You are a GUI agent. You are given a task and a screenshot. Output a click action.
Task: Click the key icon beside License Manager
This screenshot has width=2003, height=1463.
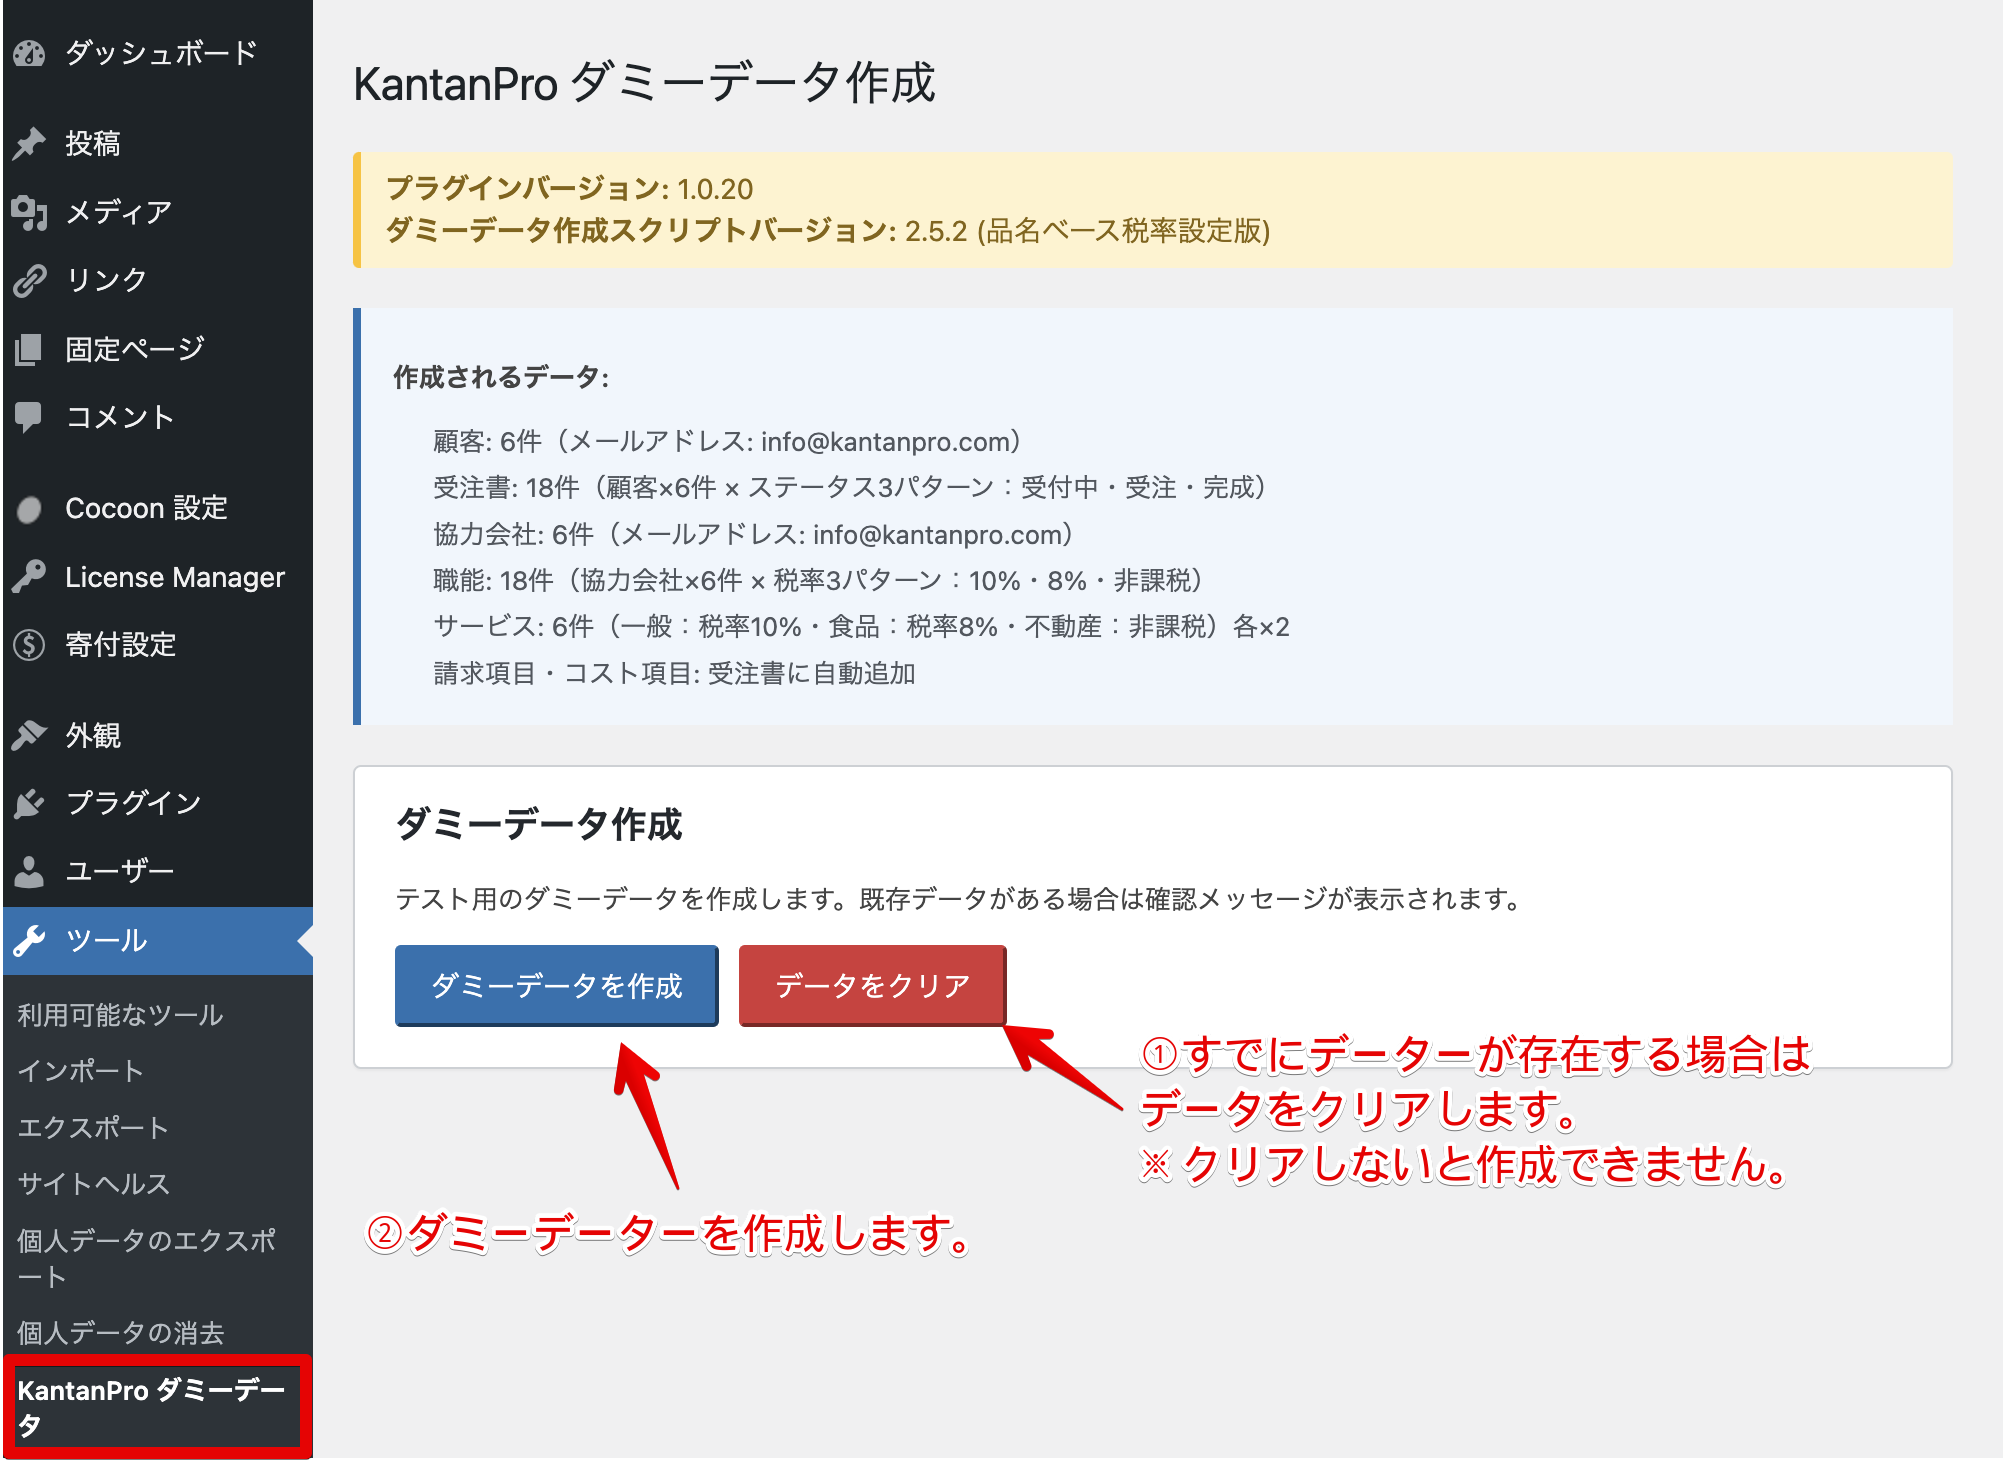[30, 577]
